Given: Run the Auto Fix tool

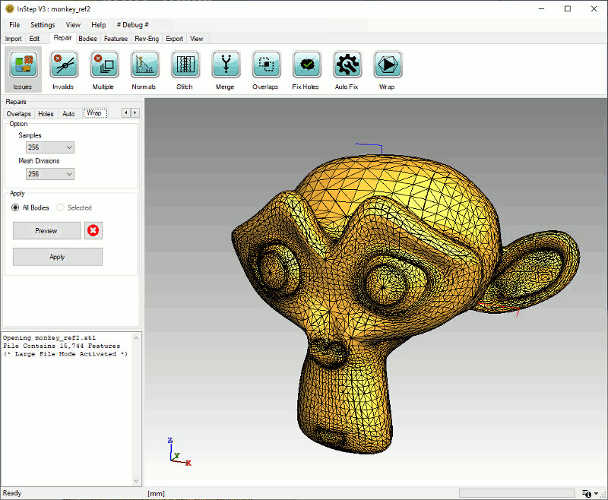Looking at the screenshot, I should [347, 66].
